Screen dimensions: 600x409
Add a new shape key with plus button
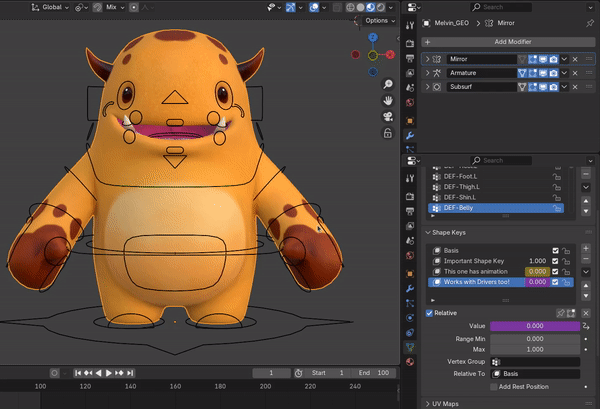[586, 248]
